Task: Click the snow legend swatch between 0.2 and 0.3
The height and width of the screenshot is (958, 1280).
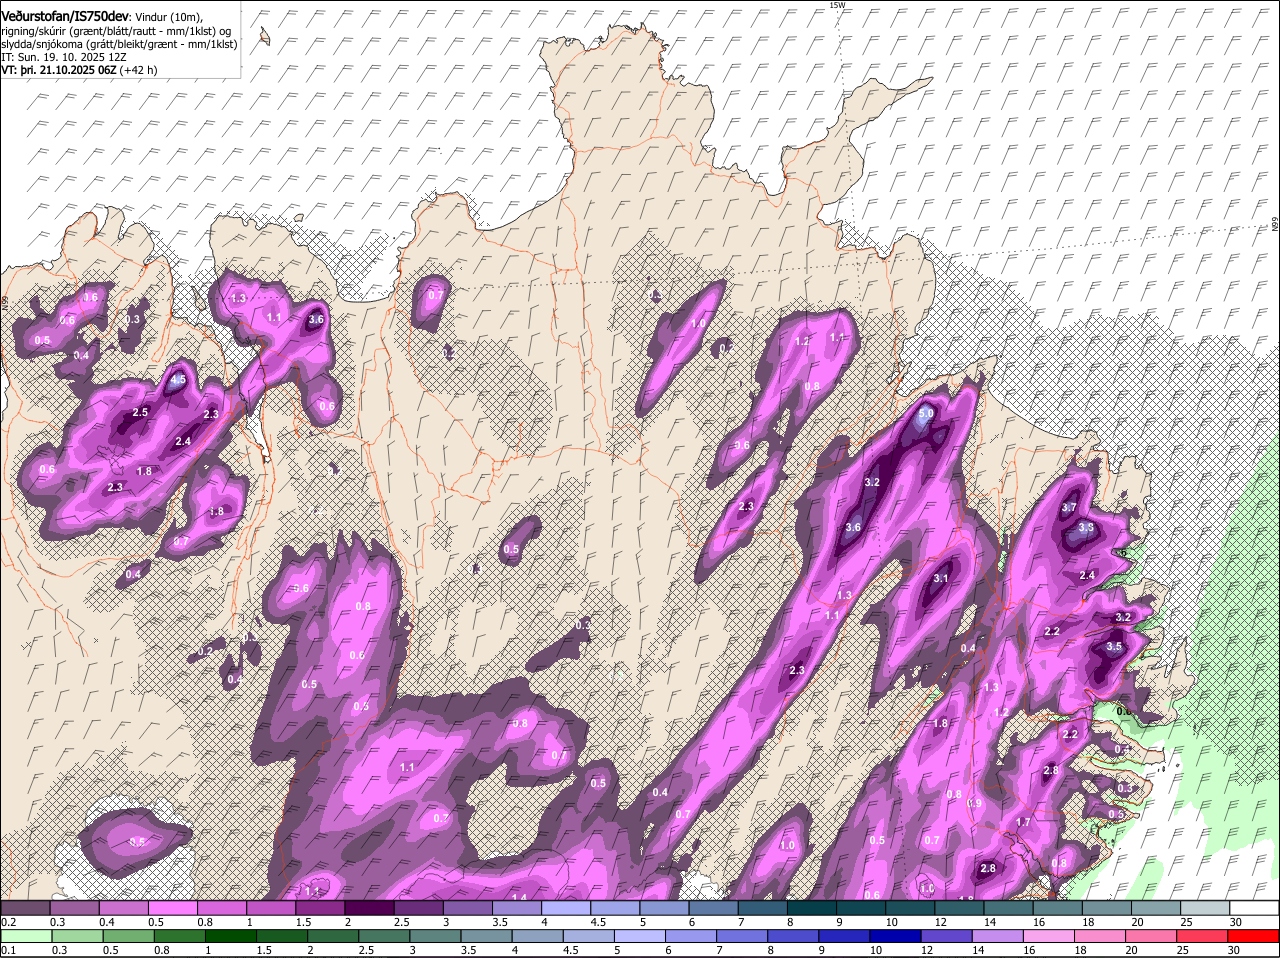Action: (25, 908)
